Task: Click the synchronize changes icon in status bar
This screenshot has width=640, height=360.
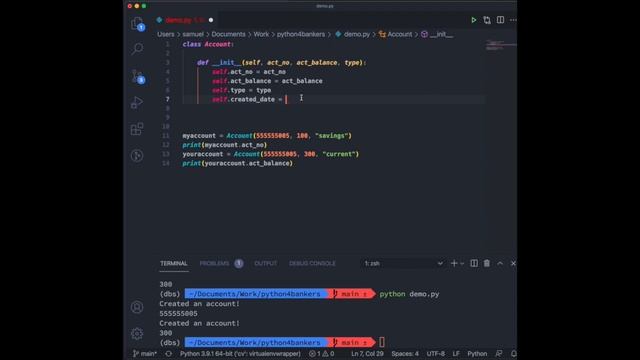Action: click(168, 353)
